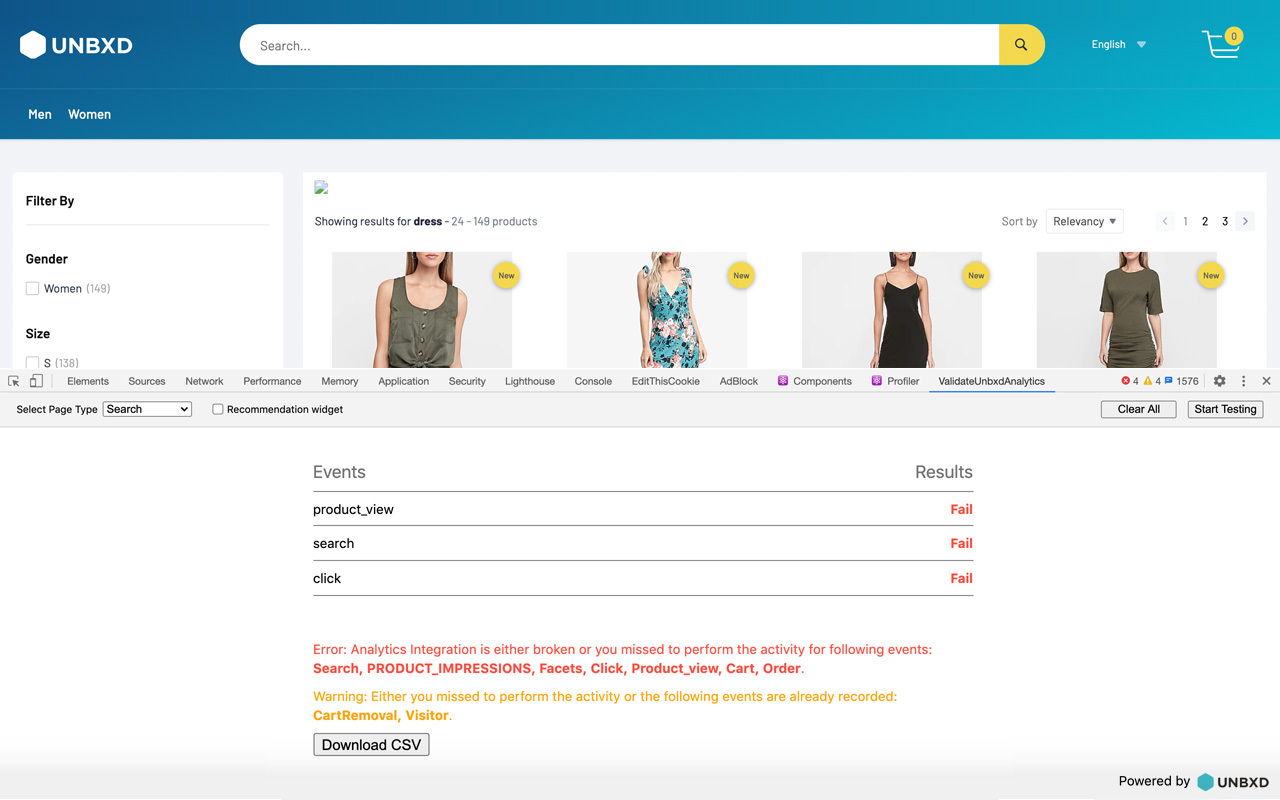Open the React Components tab
This screenshot has height=800, width=1280.
[x=815, y=381]
